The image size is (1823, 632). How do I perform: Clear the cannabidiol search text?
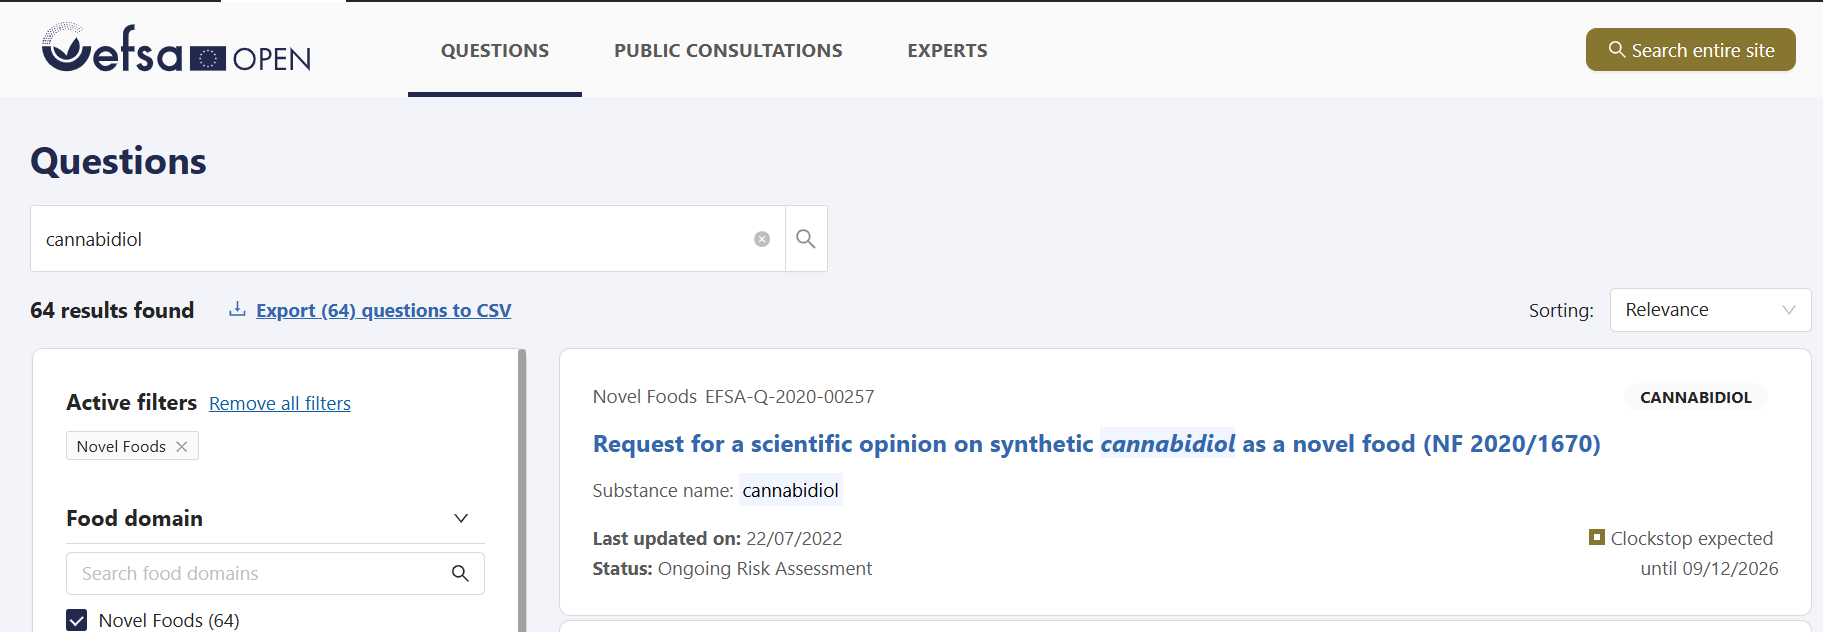[762, 239]
